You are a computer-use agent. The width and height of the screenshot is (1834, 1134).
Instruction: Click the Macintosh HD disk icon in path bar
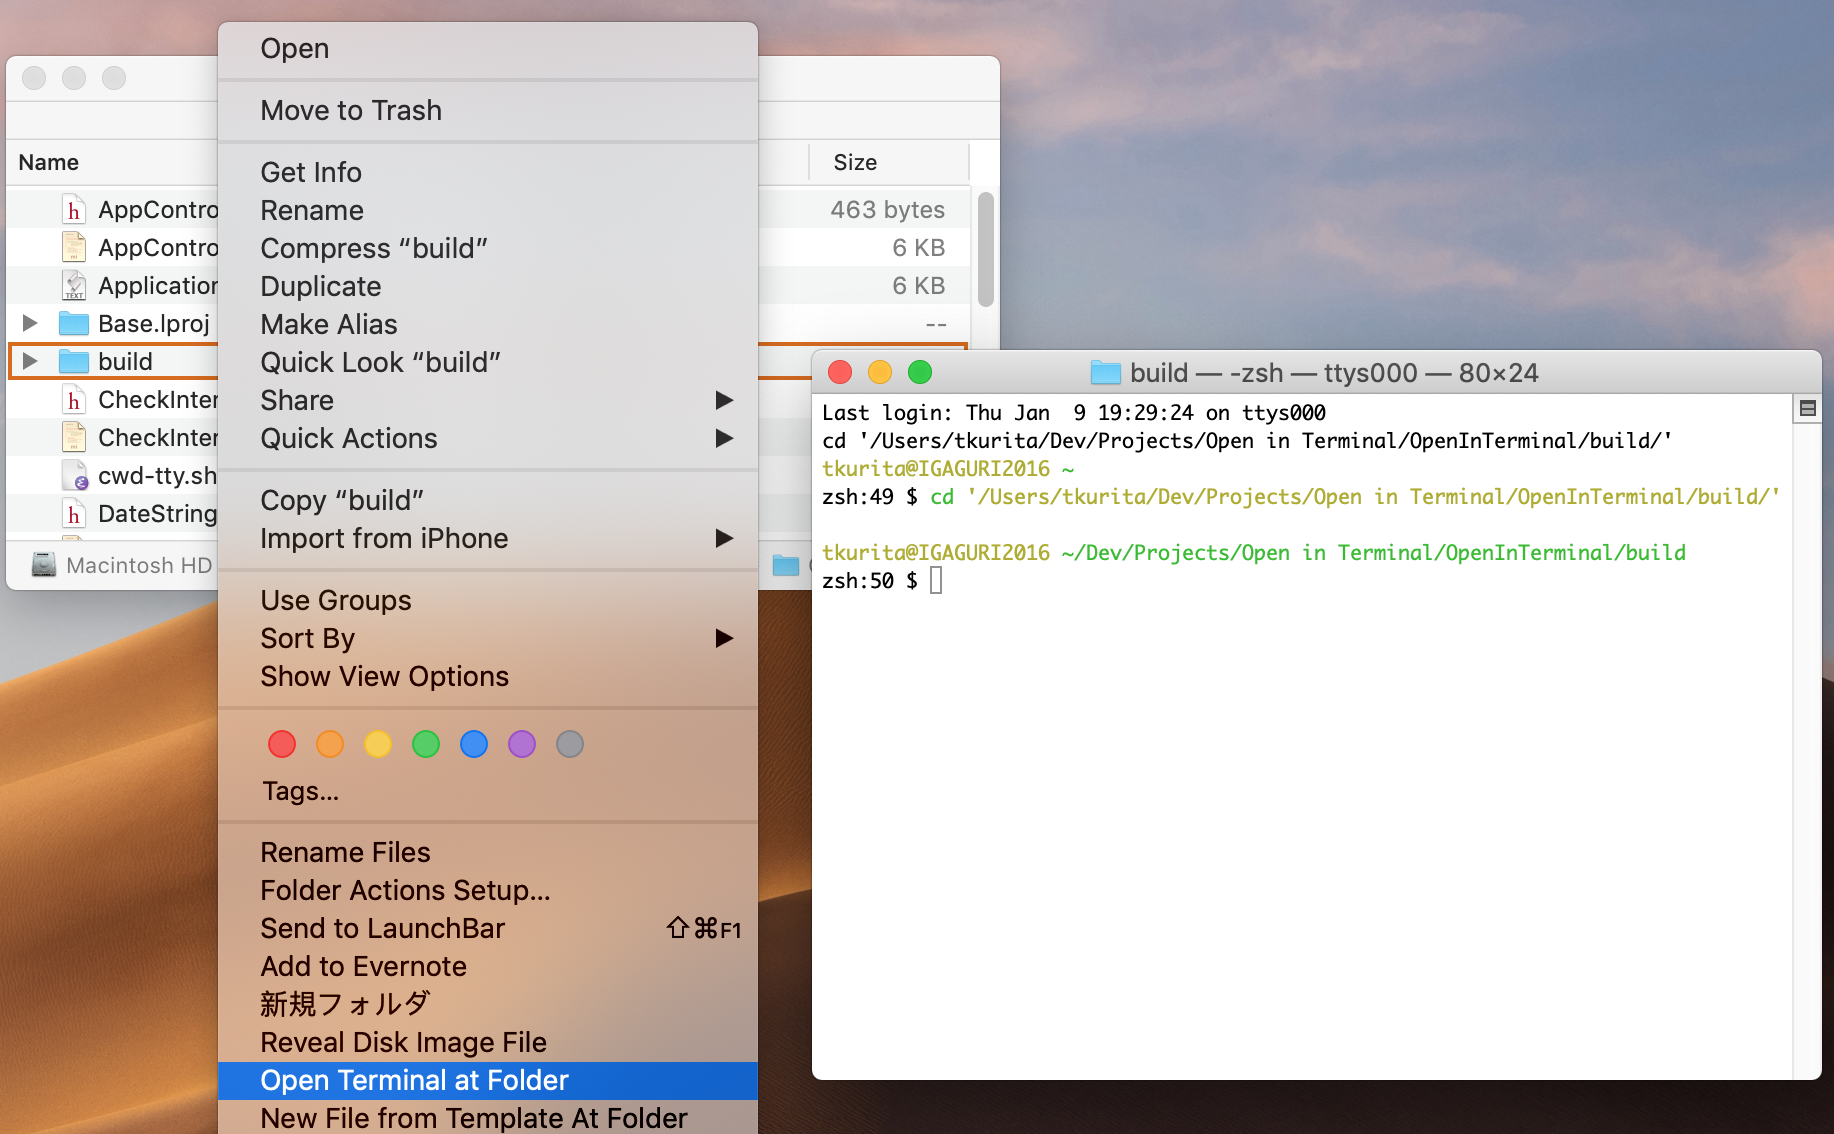click(43, 565)
